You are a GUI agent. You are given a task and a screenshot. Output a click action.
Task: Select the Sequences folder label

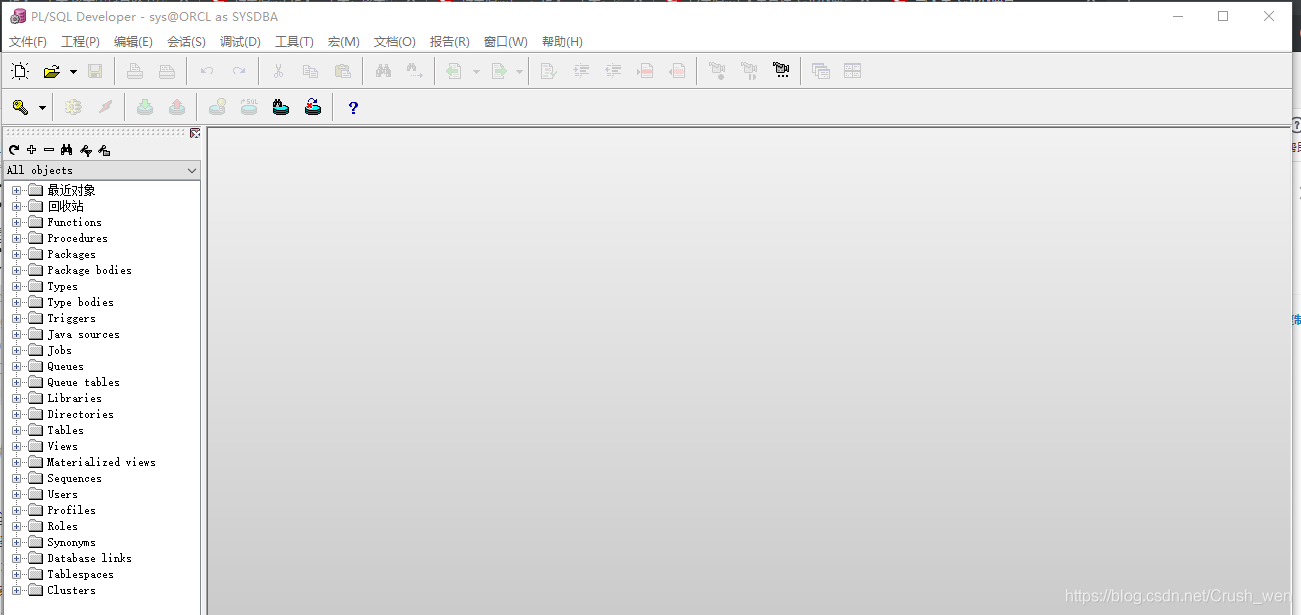(x=75, y=478)
